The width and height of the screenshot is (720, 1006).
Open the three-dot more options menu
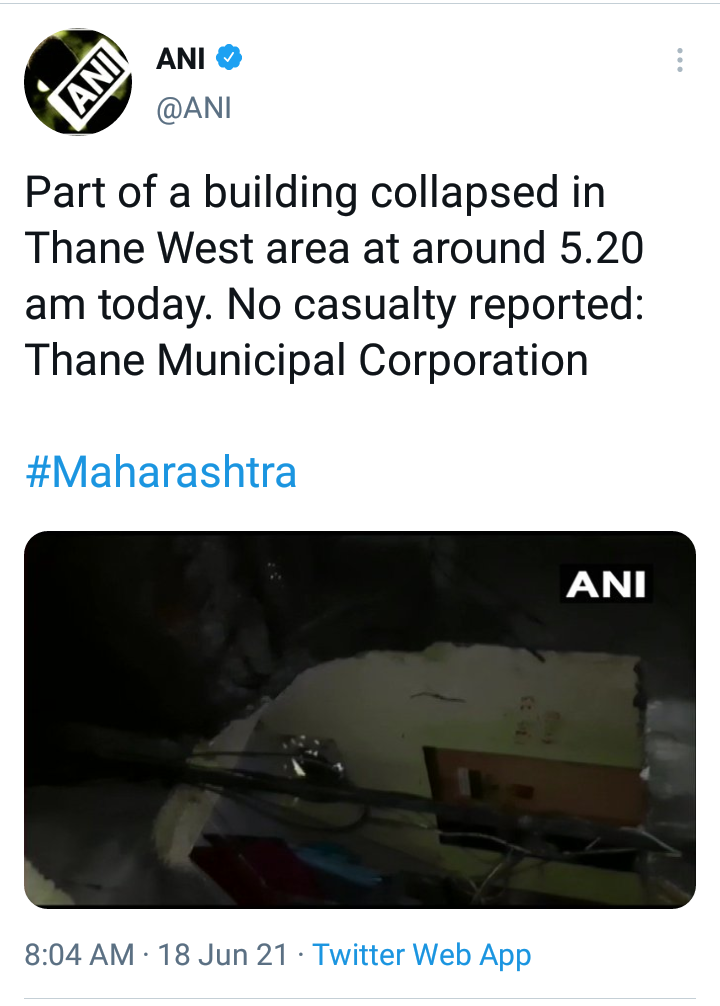(679, 60)
